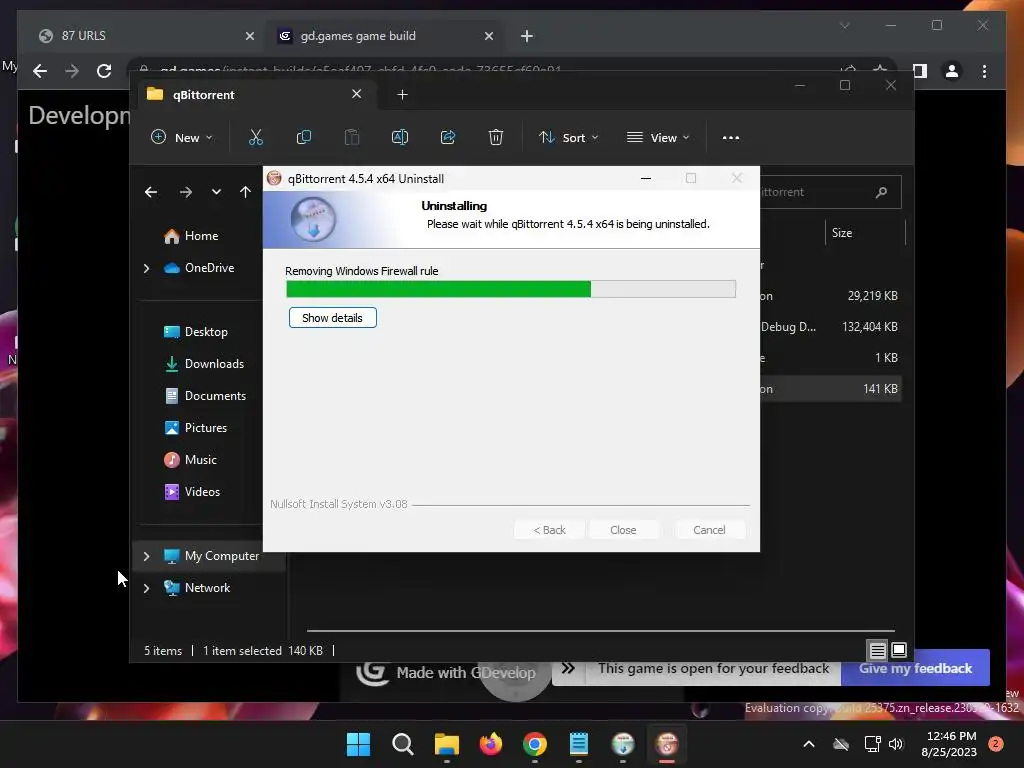1024x768 pixels.
Task: Click Give my feedback button
Action: [x=915, y=668]
